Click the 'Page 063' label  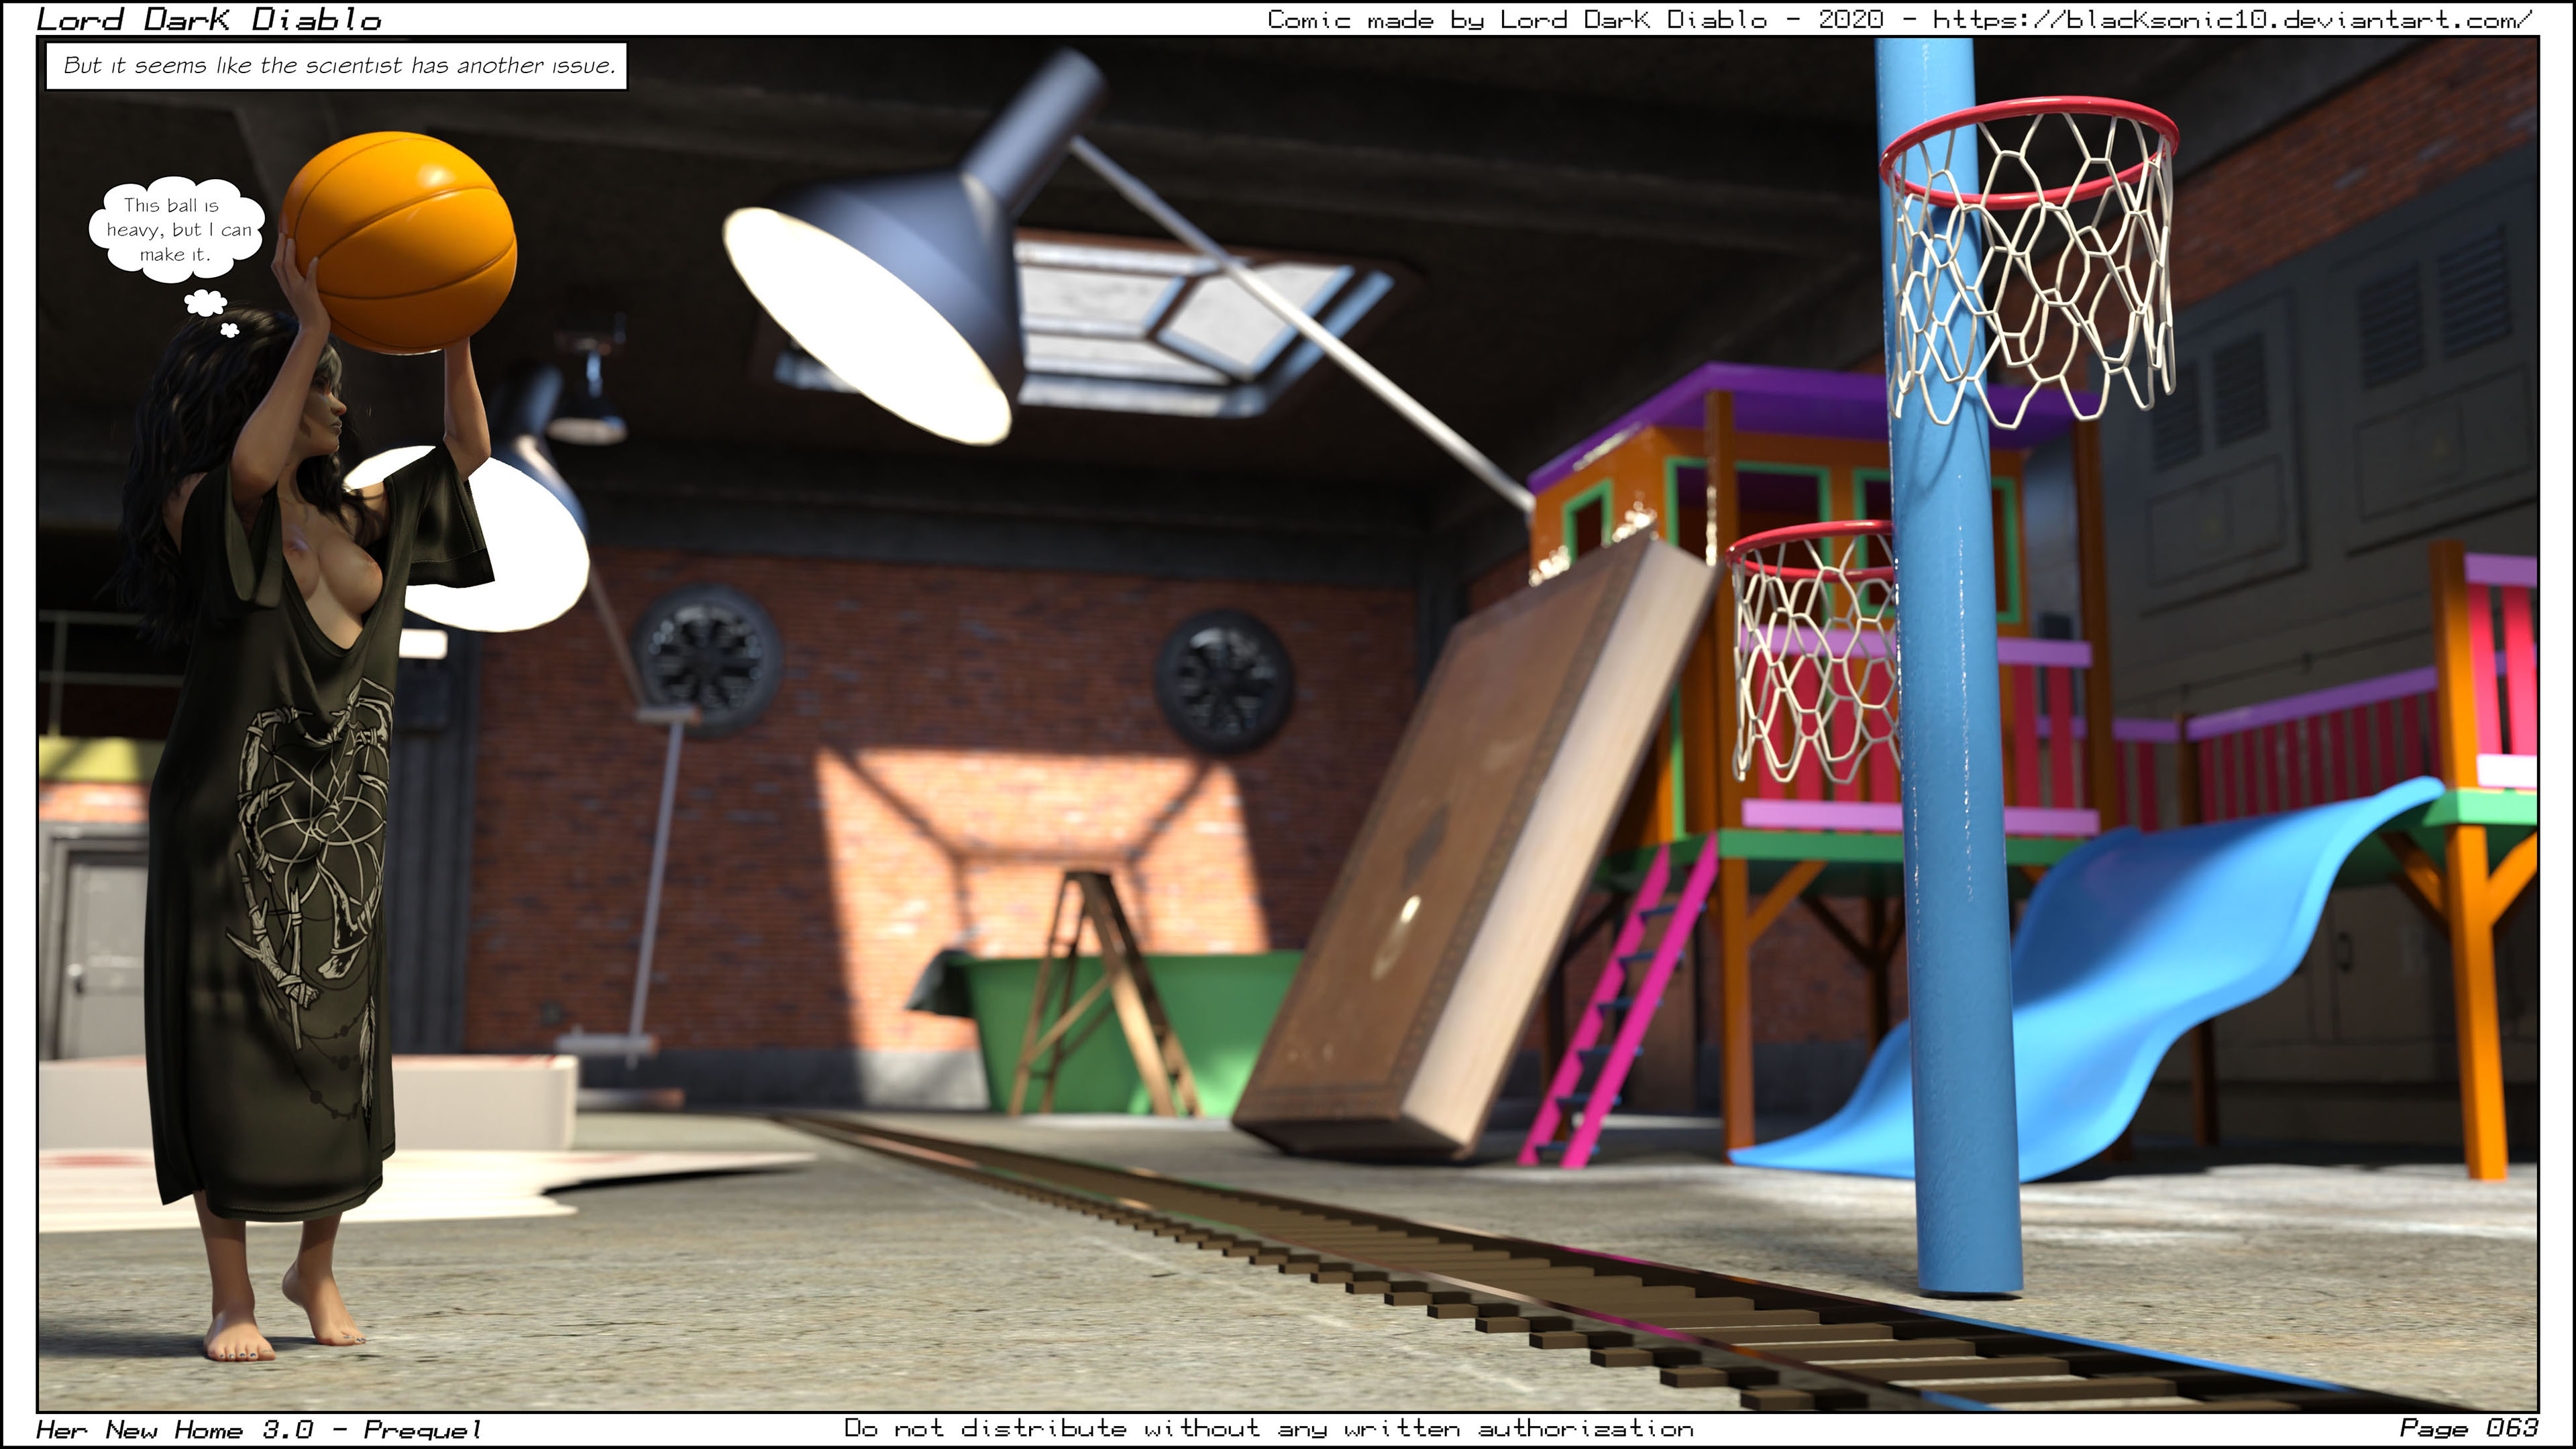[2469, 1428]
